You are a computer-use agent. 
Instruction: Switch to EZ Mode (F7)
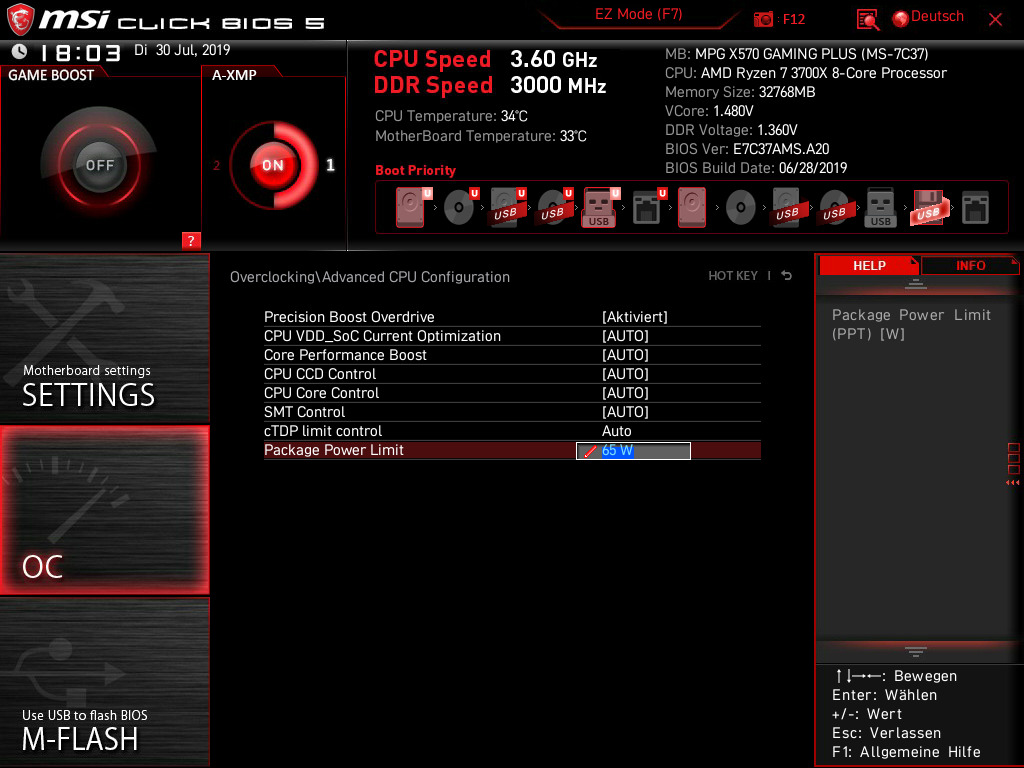coord(639,14)
